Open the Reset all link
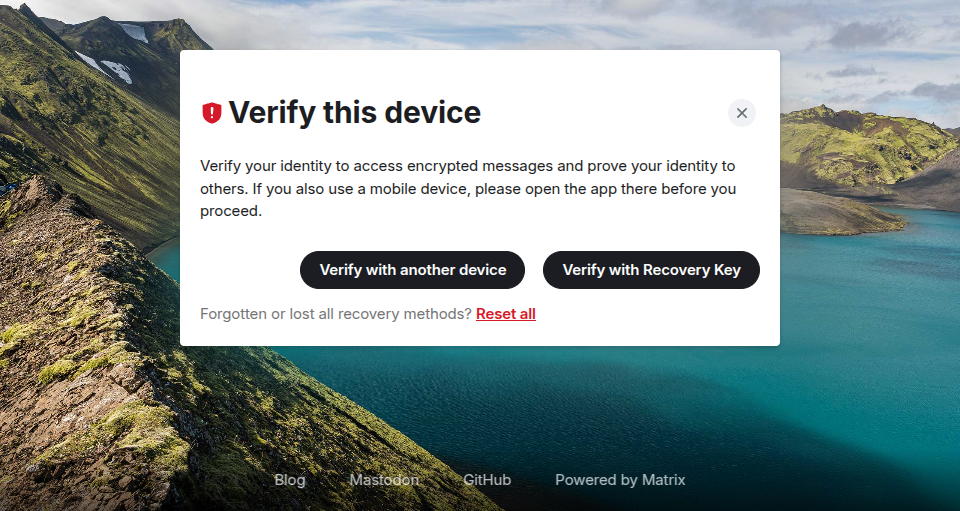Viewport: 960px width, 511px height. pos(505,314)
